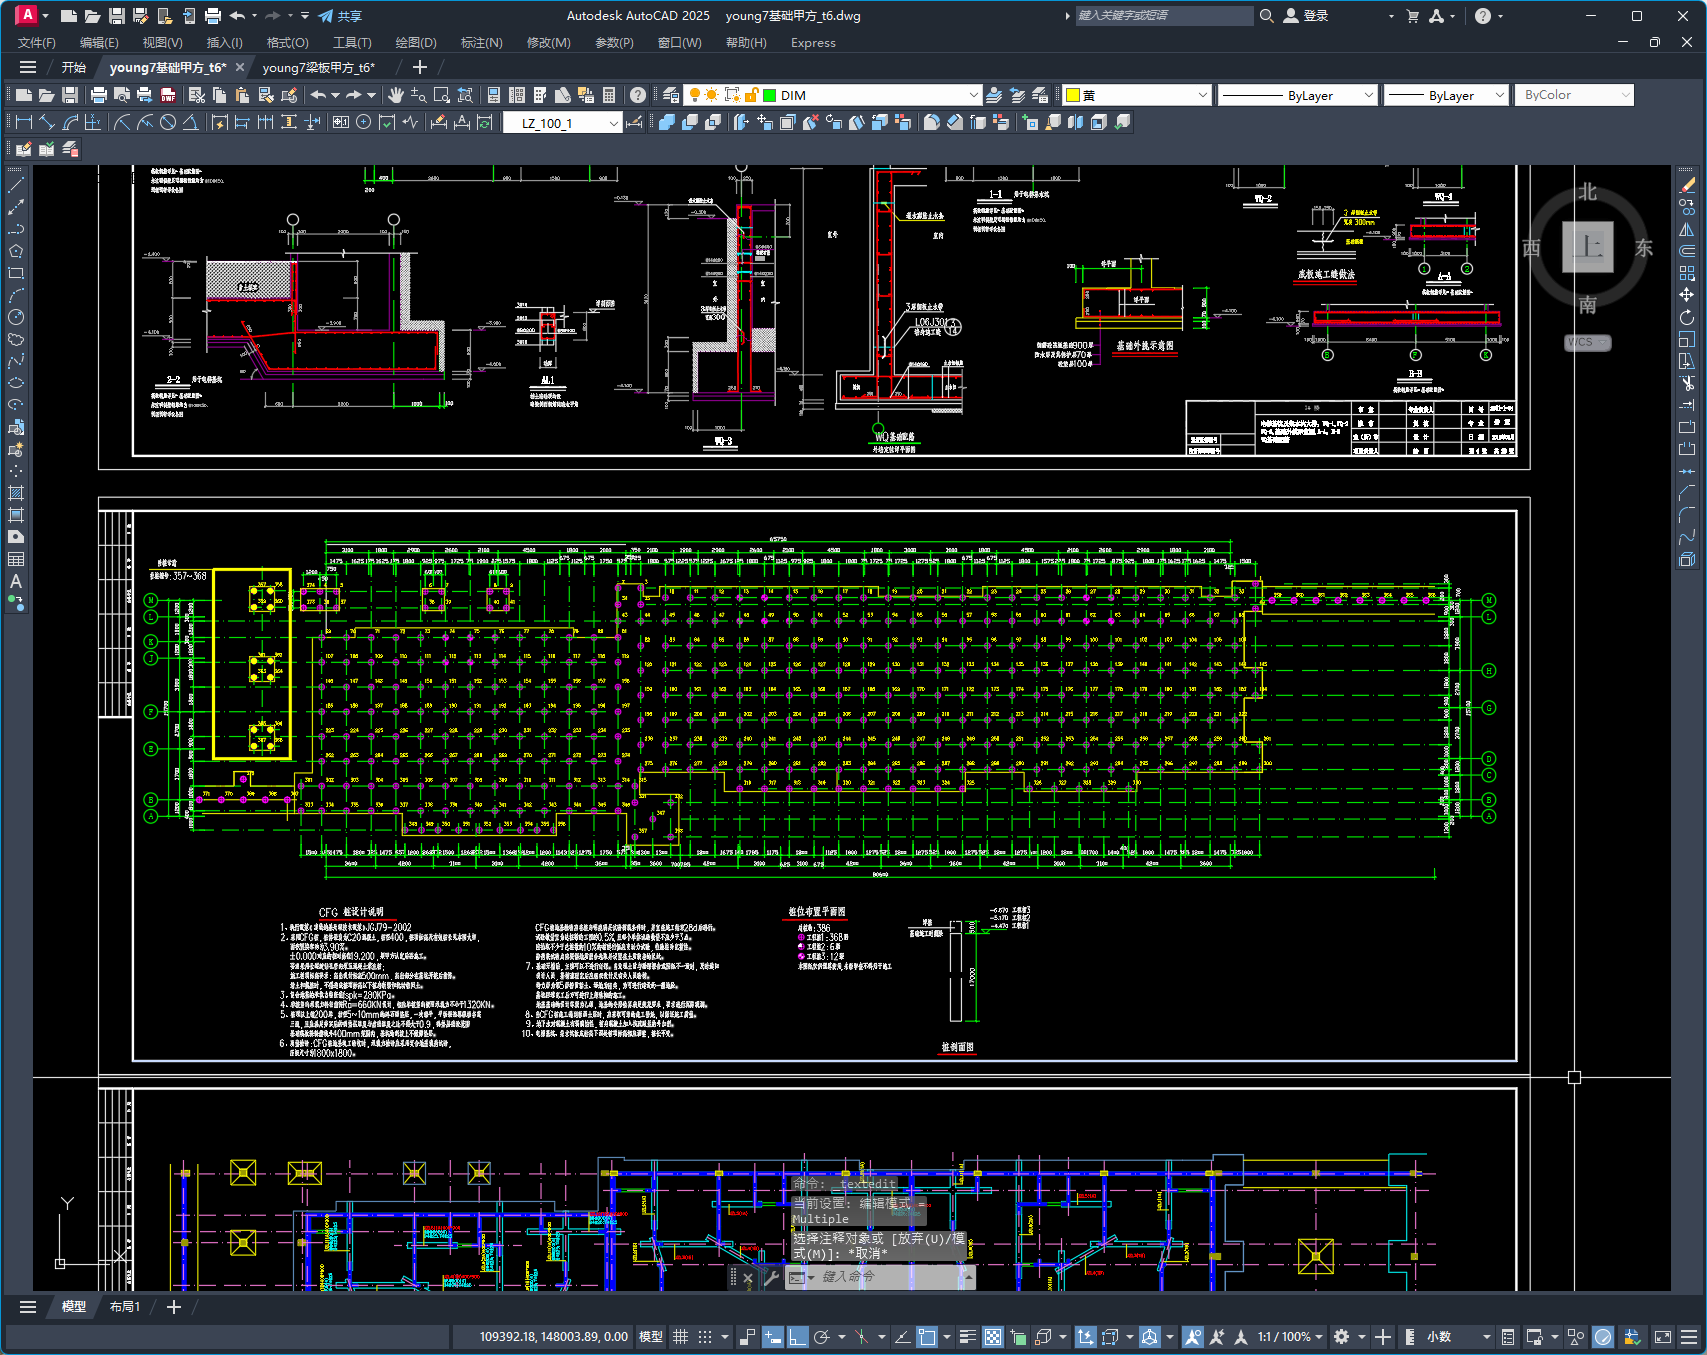This screenshot has width=1707, height=1355.
Task: Open the 格式(O) menu
Action: 287,43
